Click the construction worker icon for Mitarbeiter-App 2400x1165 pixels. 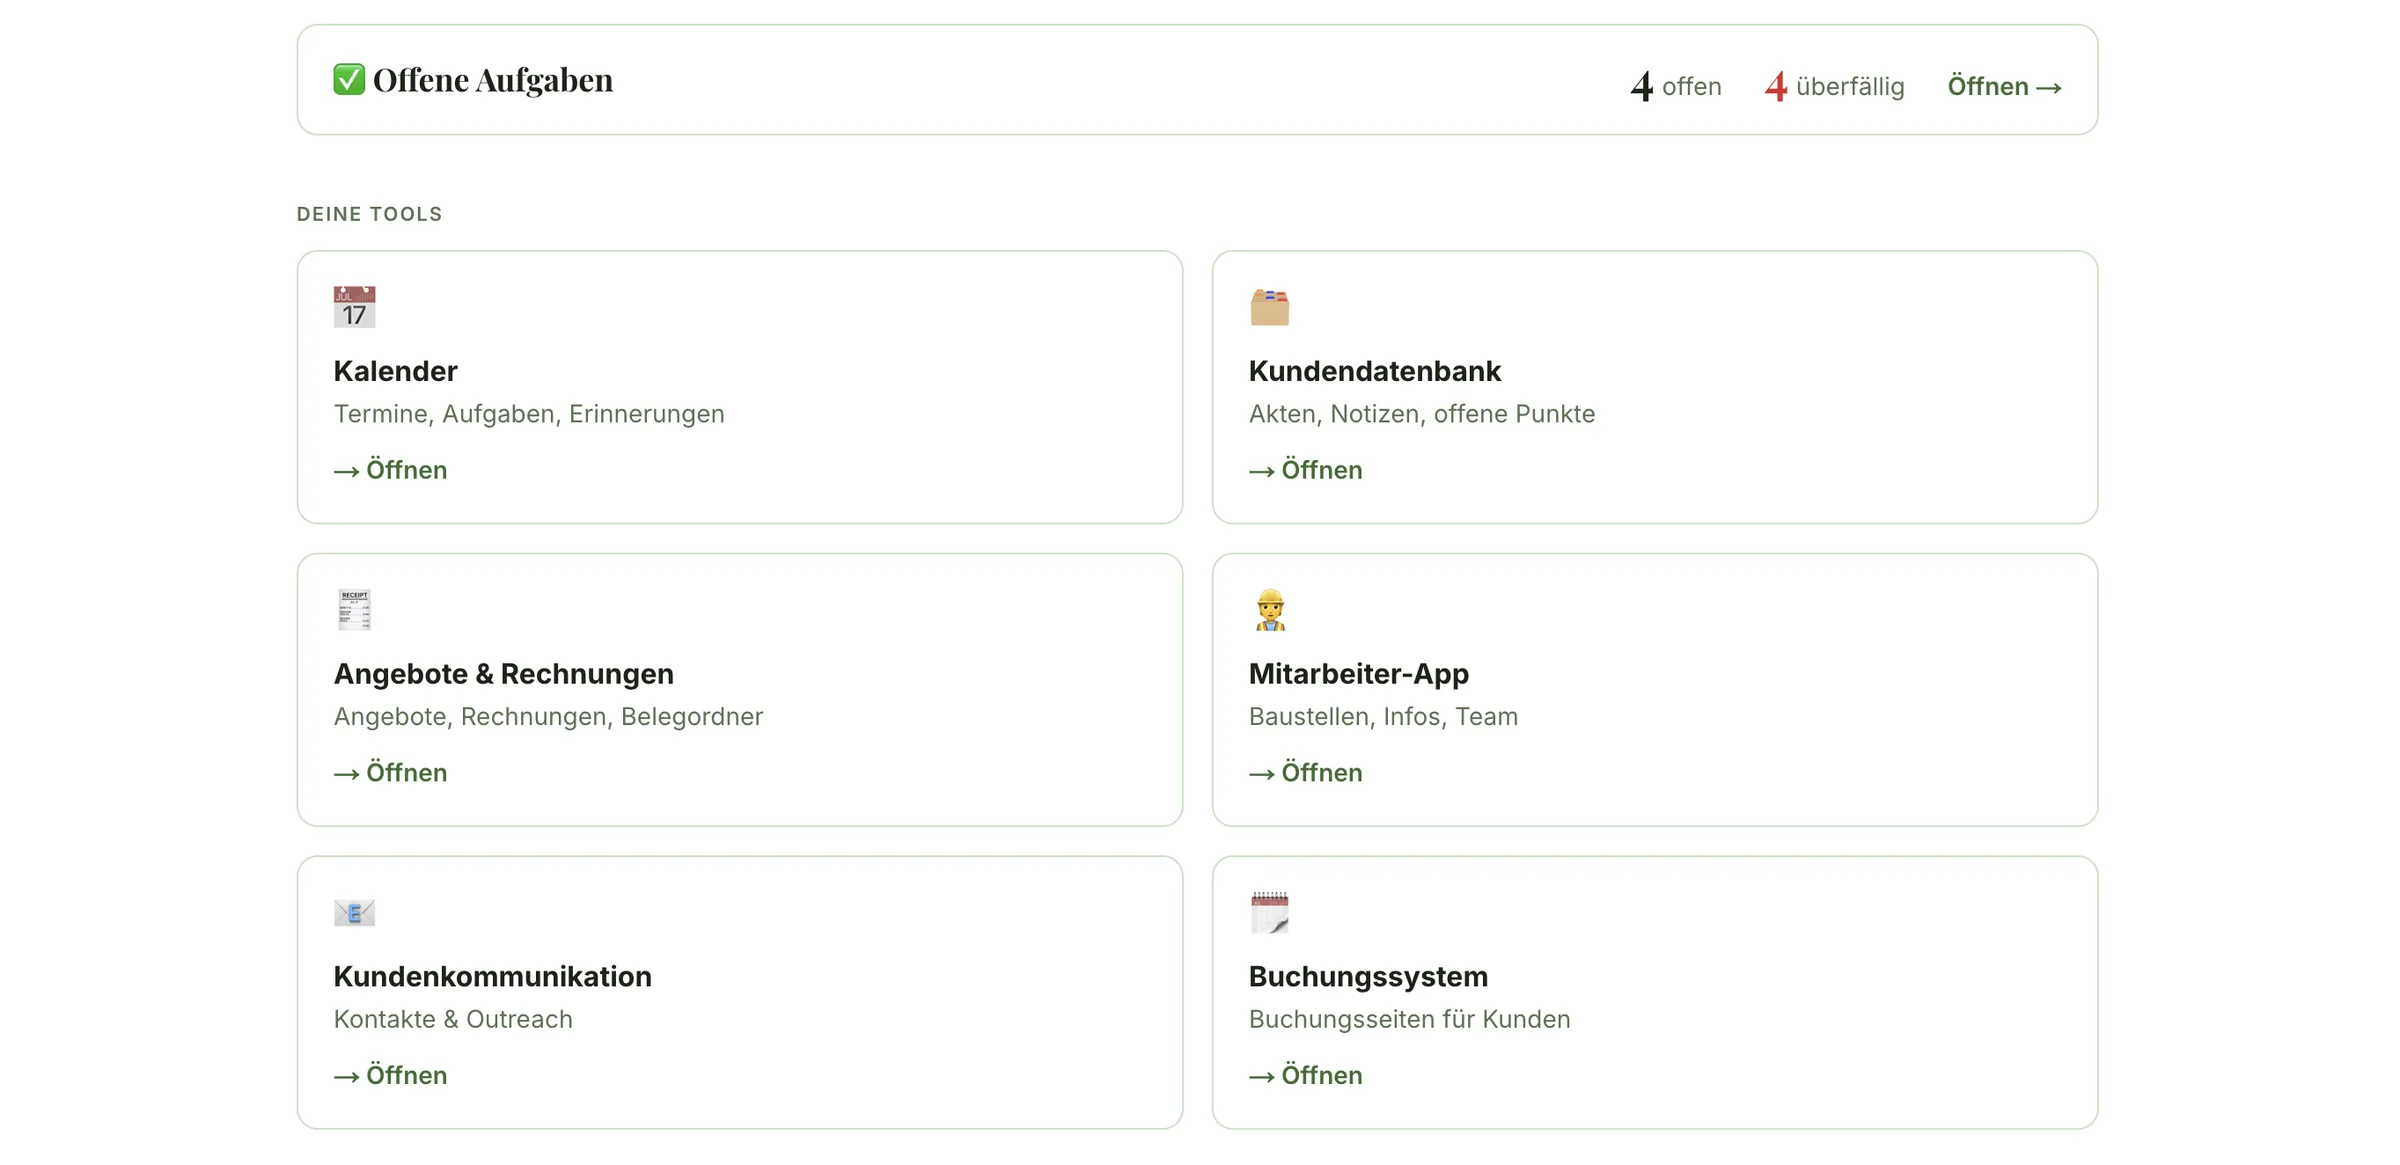tap(1270, 609)
